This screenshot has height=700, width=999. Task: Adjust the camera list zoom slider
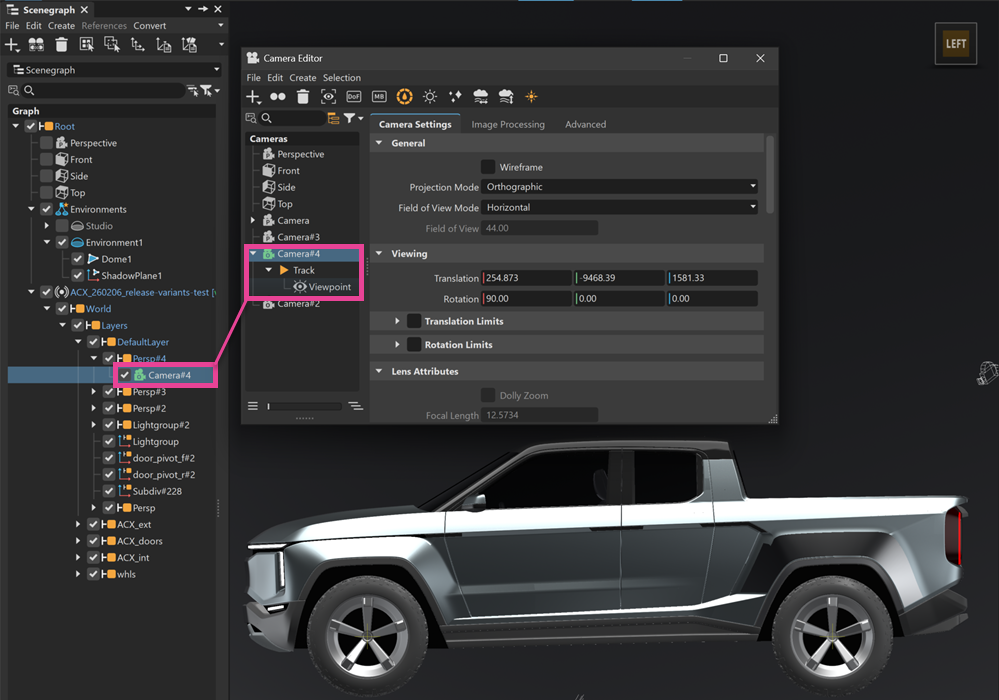(x=305, y=406)
